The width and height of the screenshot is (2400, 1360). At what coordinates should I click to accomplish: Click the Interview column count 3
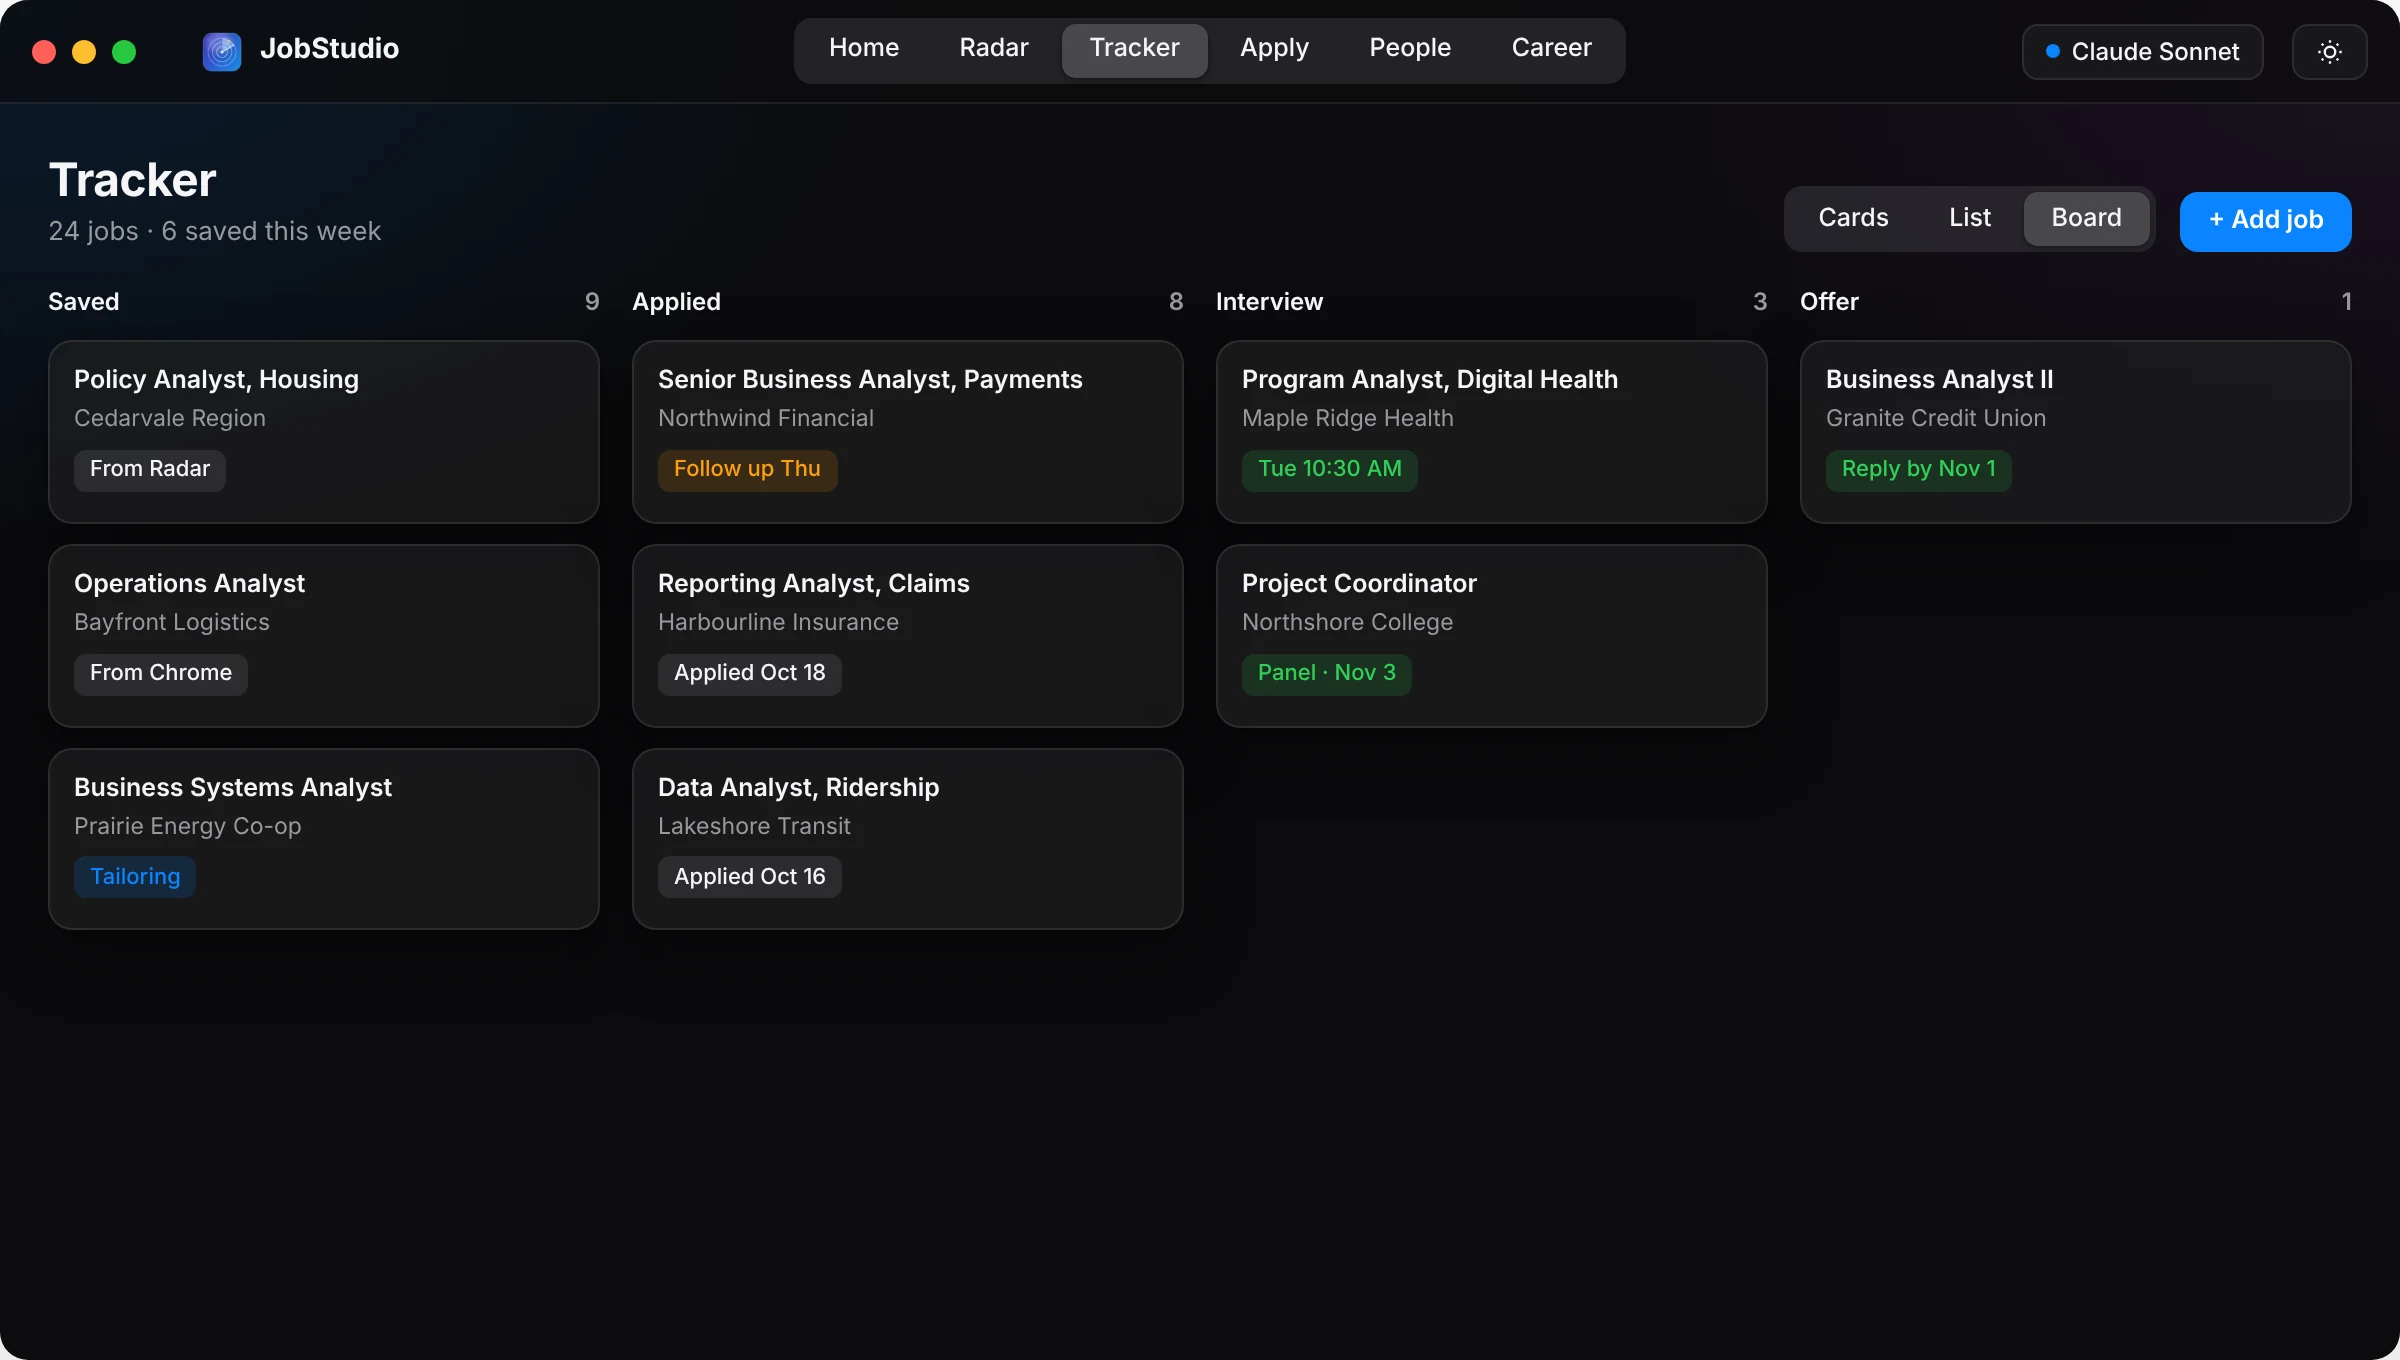1760,302
